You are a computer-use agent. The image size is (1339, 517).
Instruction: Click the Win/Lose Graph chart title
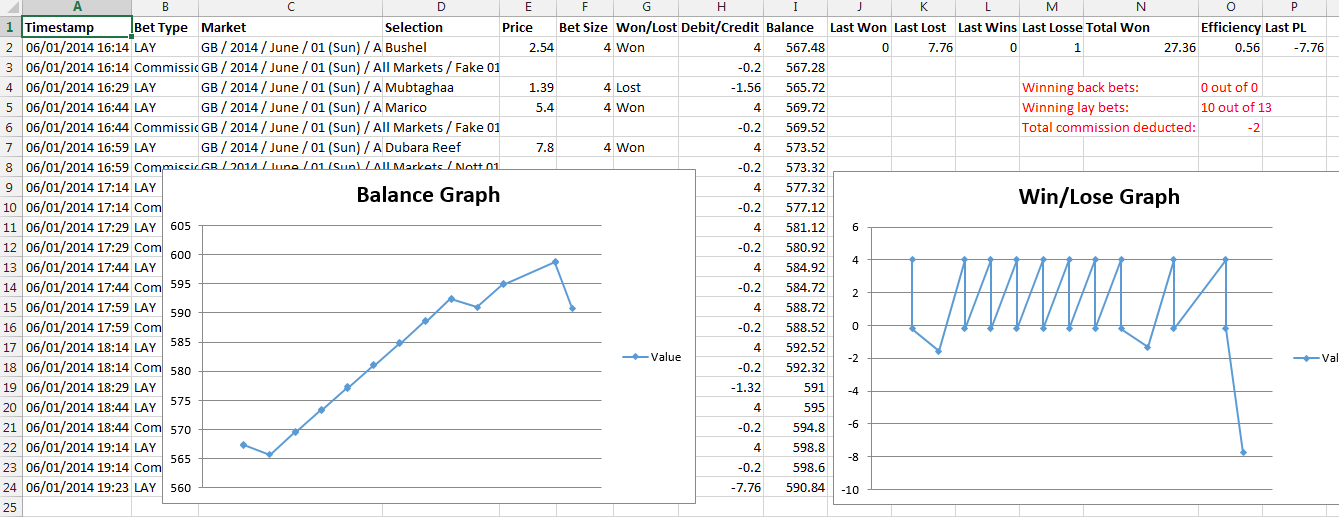pos(1099,197)
